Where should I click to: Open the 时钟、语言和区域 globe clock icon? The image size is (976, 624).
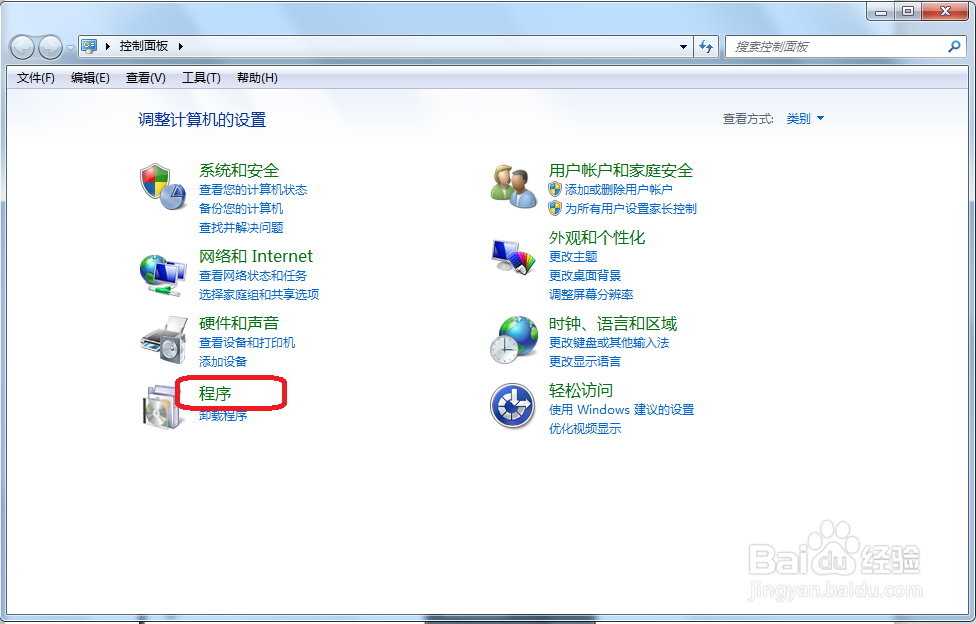click(514, 340)
